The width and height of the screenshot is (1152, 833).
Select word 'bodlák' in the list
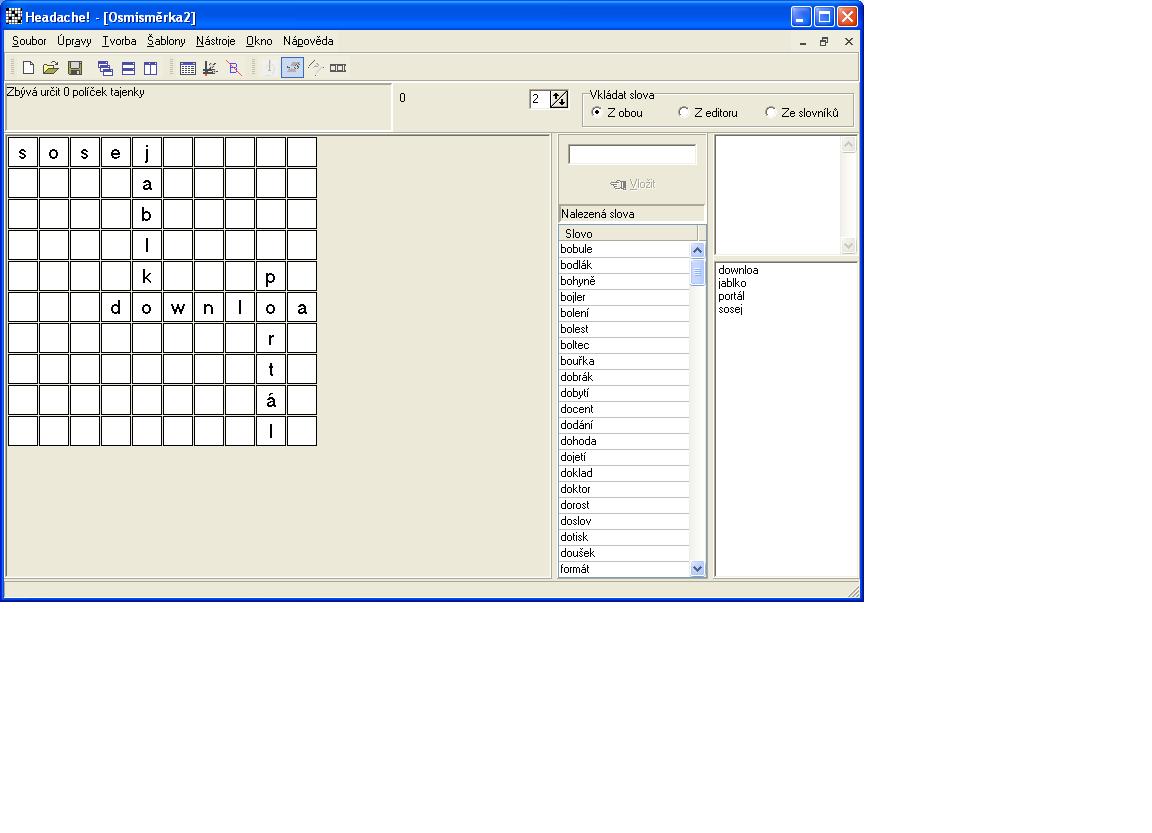pyautogui.click(x=624, y=265)
